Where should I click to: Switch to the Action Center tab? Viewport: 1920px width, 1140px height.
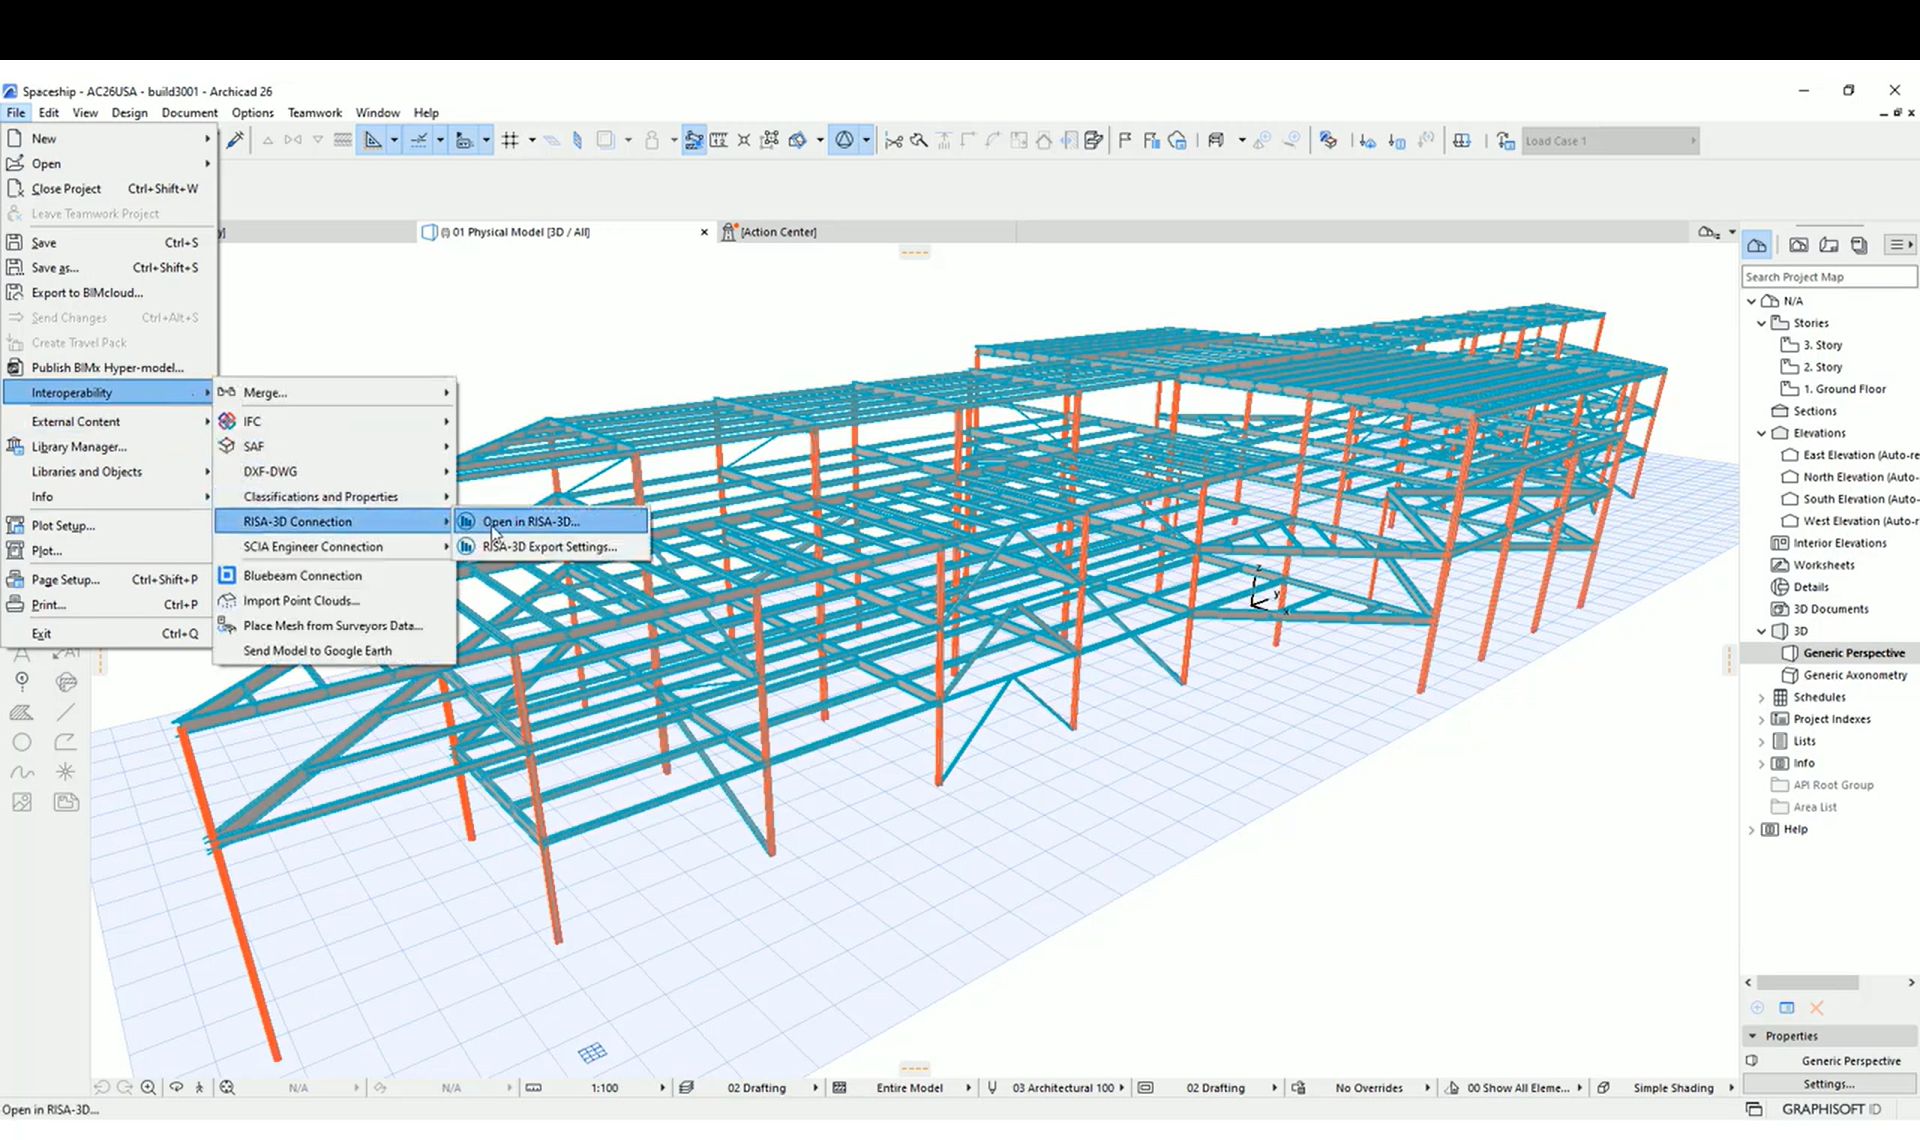pyautogui.click(x=777, y=232)
